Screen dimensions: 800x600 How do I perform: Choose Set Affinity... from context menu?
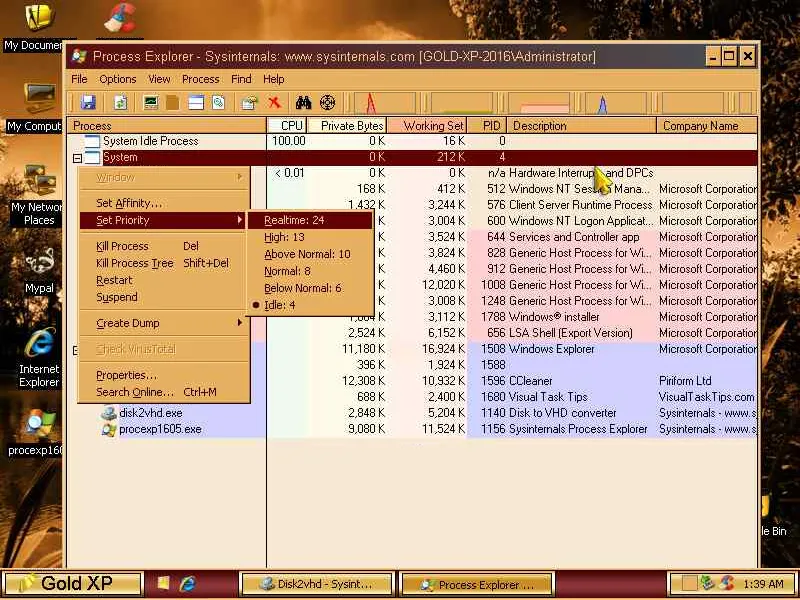click(x=163, y=203)
